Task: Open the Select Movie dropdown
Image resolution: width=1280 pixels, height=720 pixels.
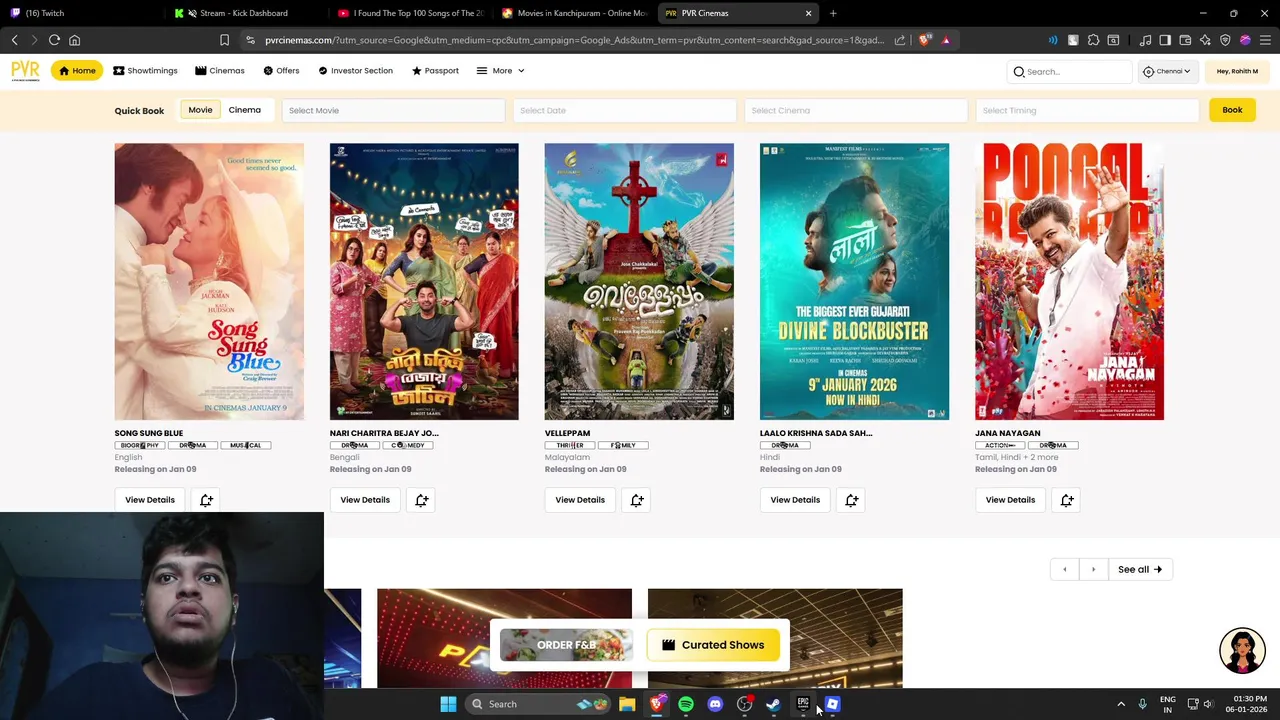Action: click(393, 110)
